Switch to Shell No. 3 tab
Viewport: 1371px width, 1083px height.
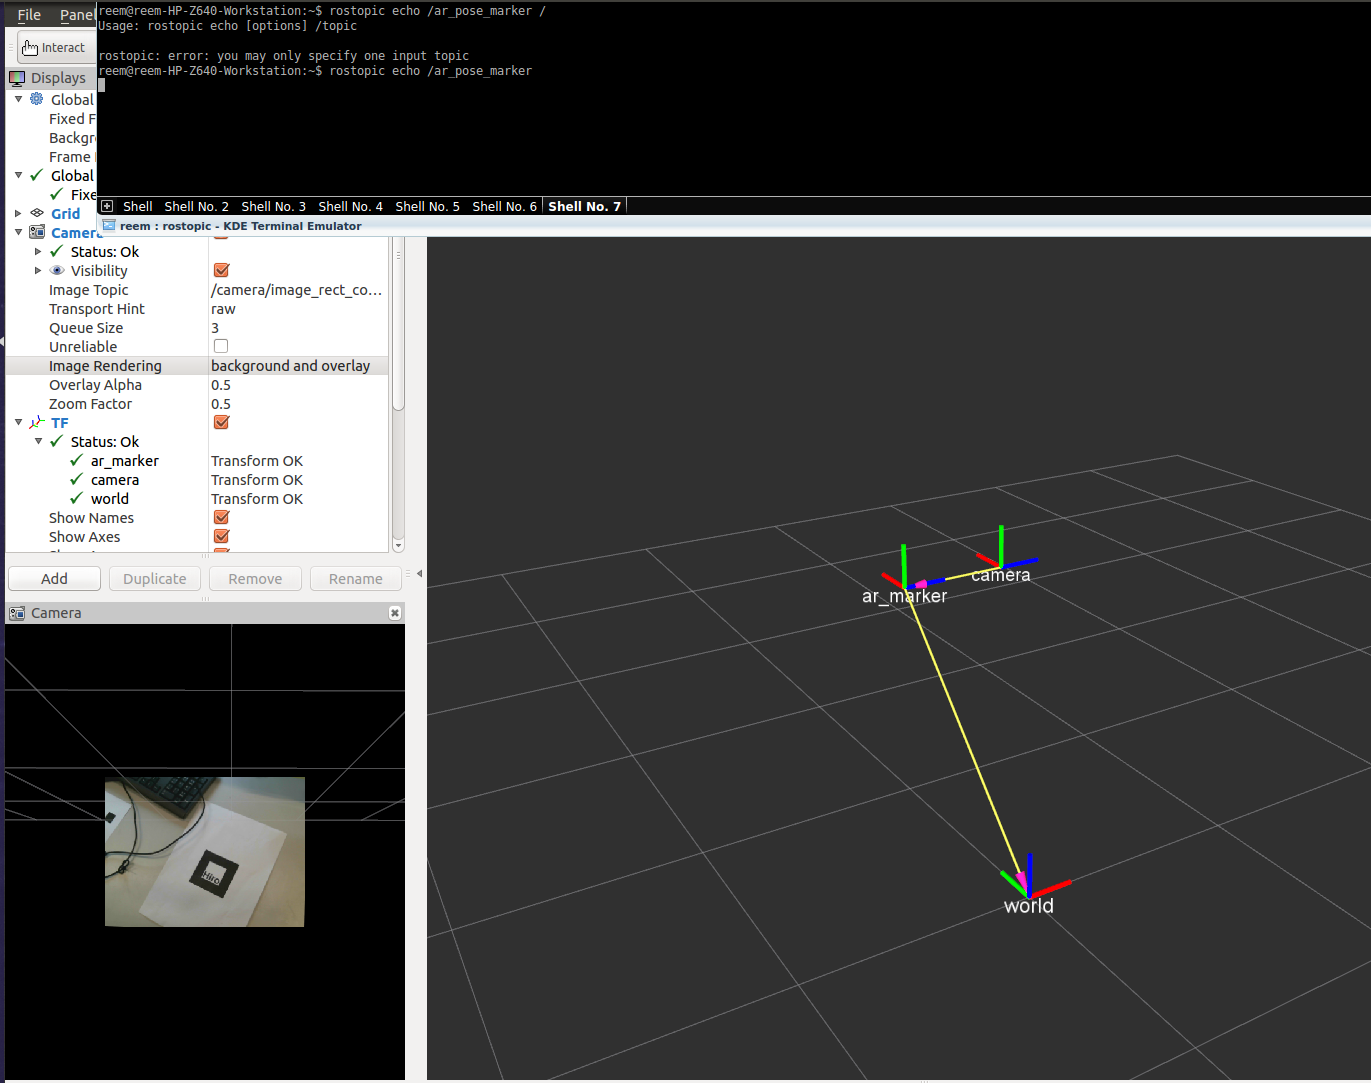click(273, 206)
